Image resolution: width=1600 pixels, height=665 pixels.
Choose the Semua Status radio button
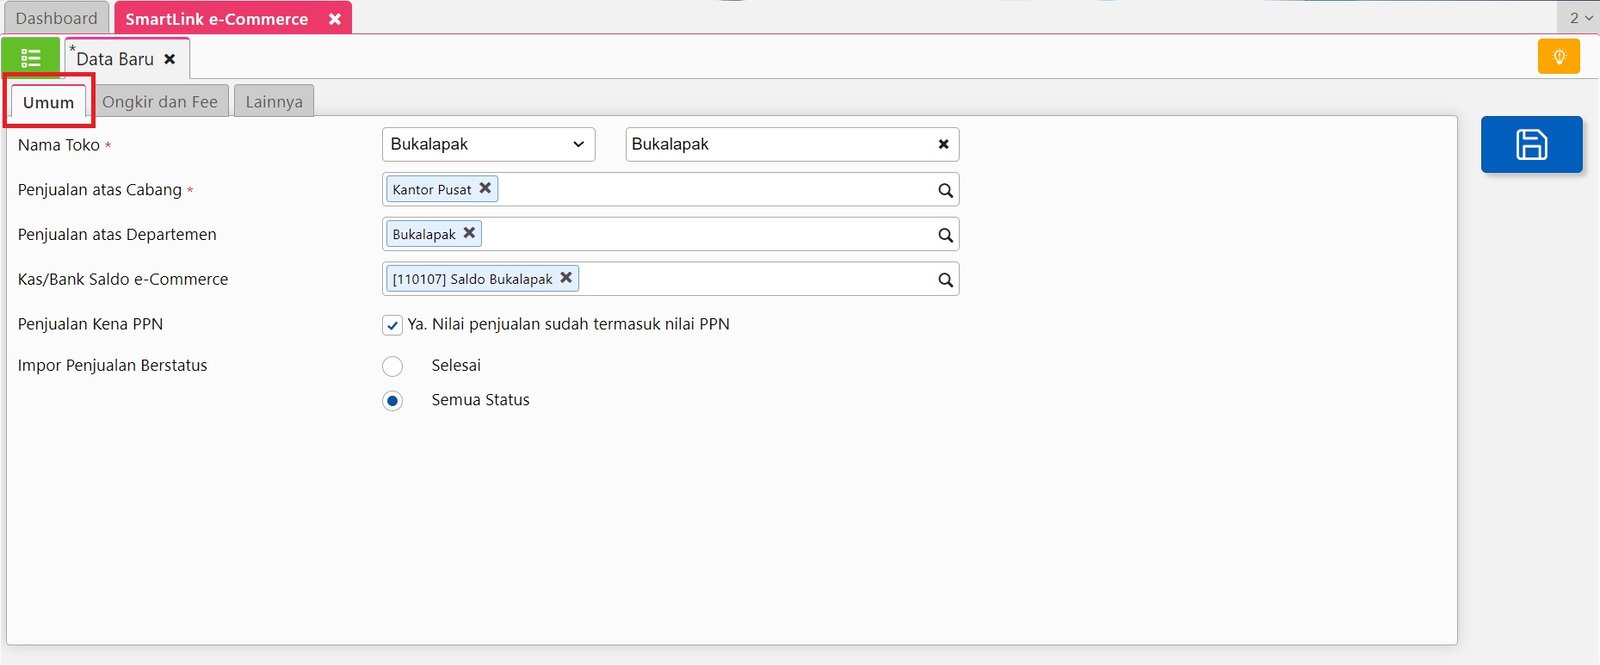point(393,401)
